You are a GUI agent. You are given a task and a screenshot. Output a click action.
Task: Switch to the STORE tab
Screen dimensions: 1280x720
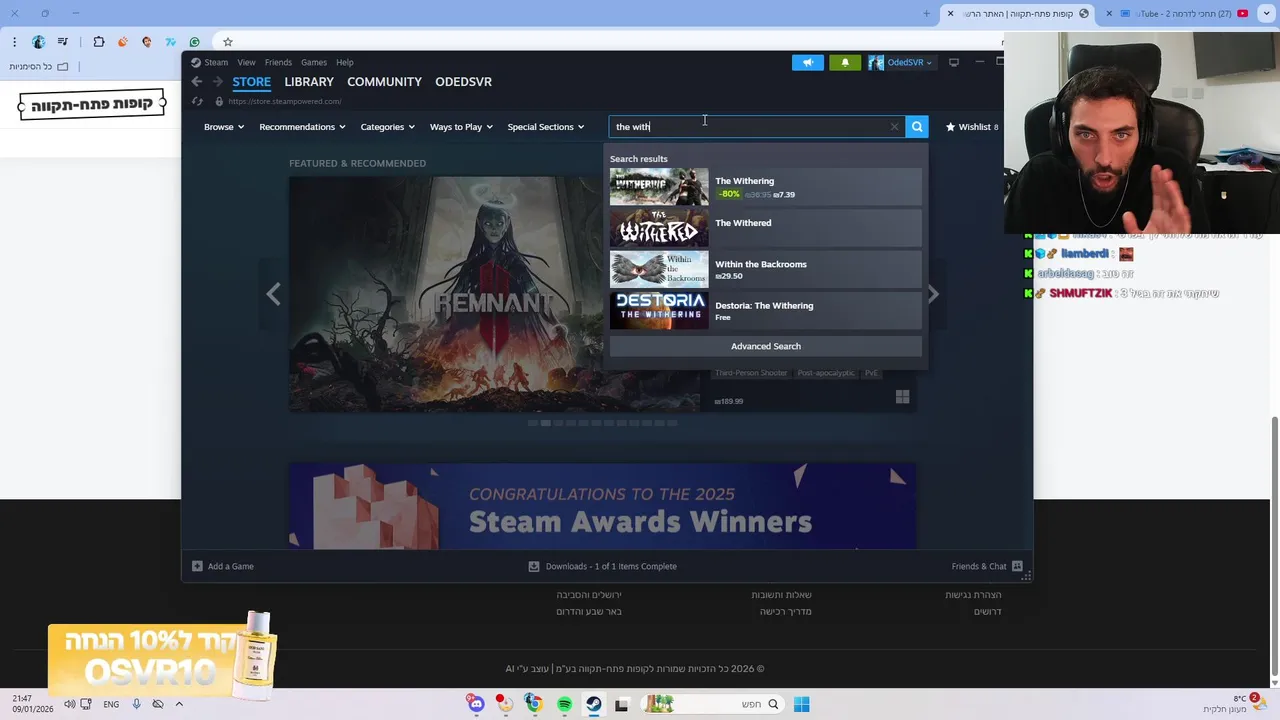(x=251, y=82)
